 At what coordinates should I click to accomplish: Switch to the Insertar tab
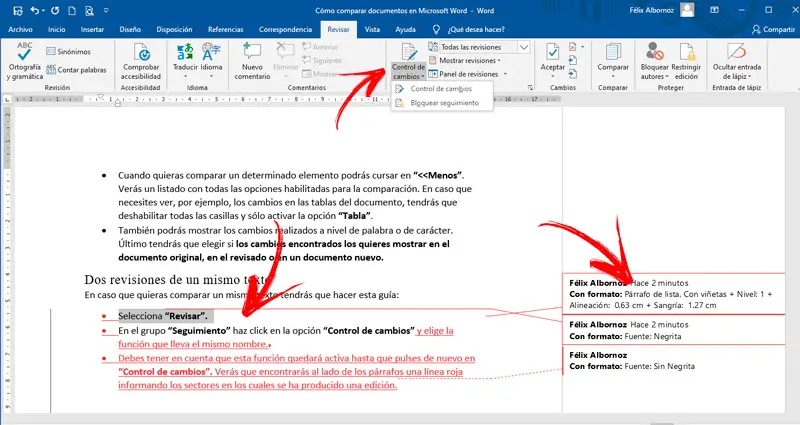click(x=92, y=30)
